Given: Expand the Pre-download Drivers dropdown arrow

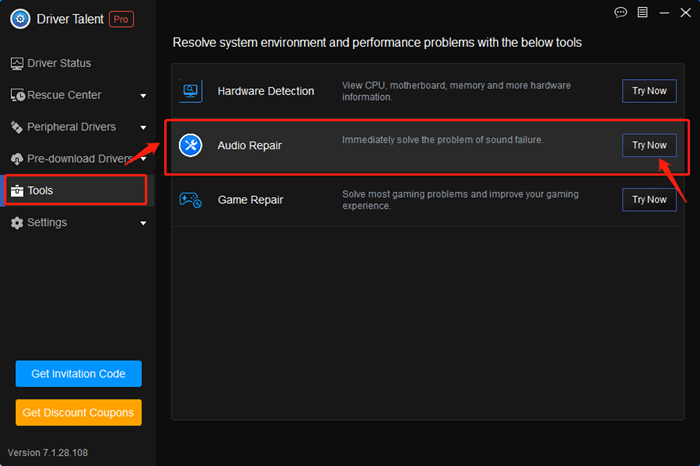Looking at the screenshot, I should (x=144, y=159).
